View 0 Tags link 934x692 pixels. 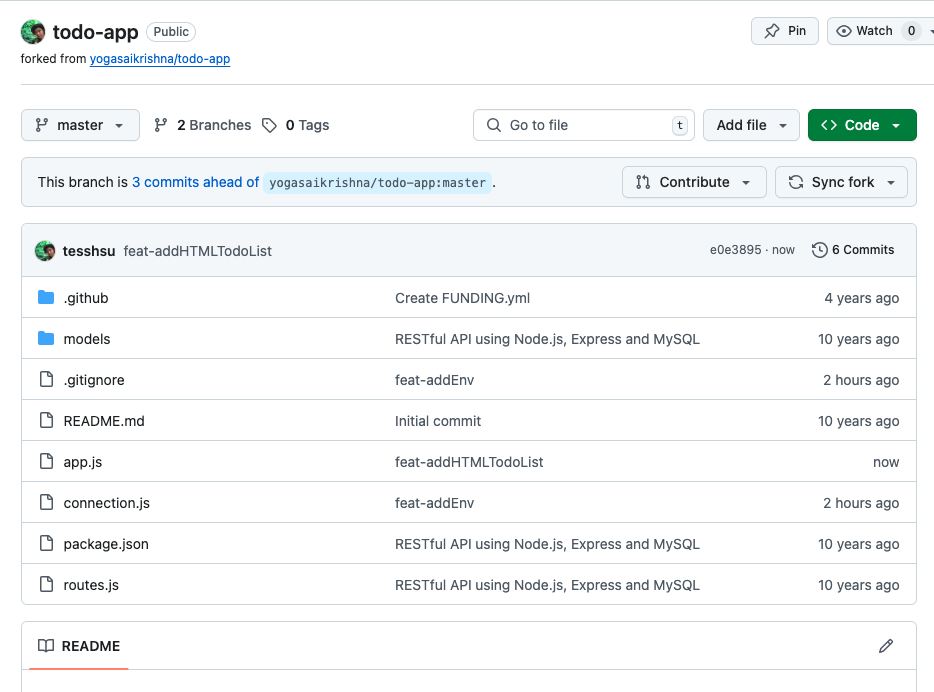tap(296, 125)
